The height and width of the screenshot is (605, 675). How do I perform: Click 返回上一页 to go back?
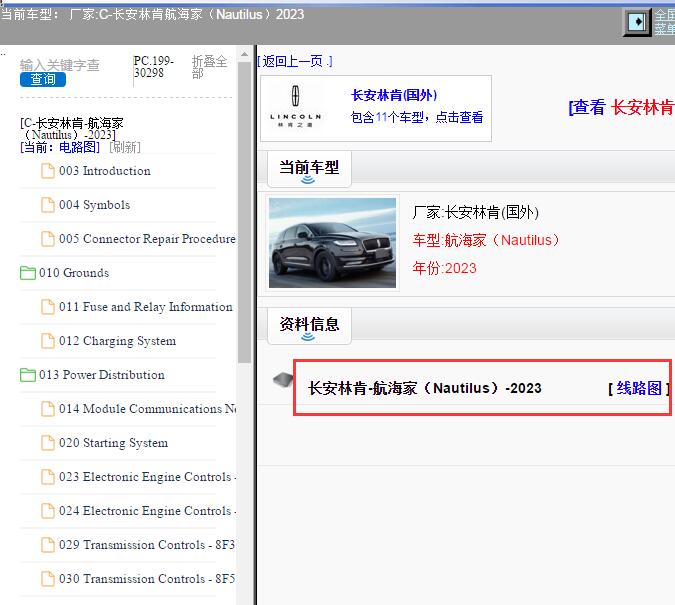pyautogui.click(x=295, y=61)
